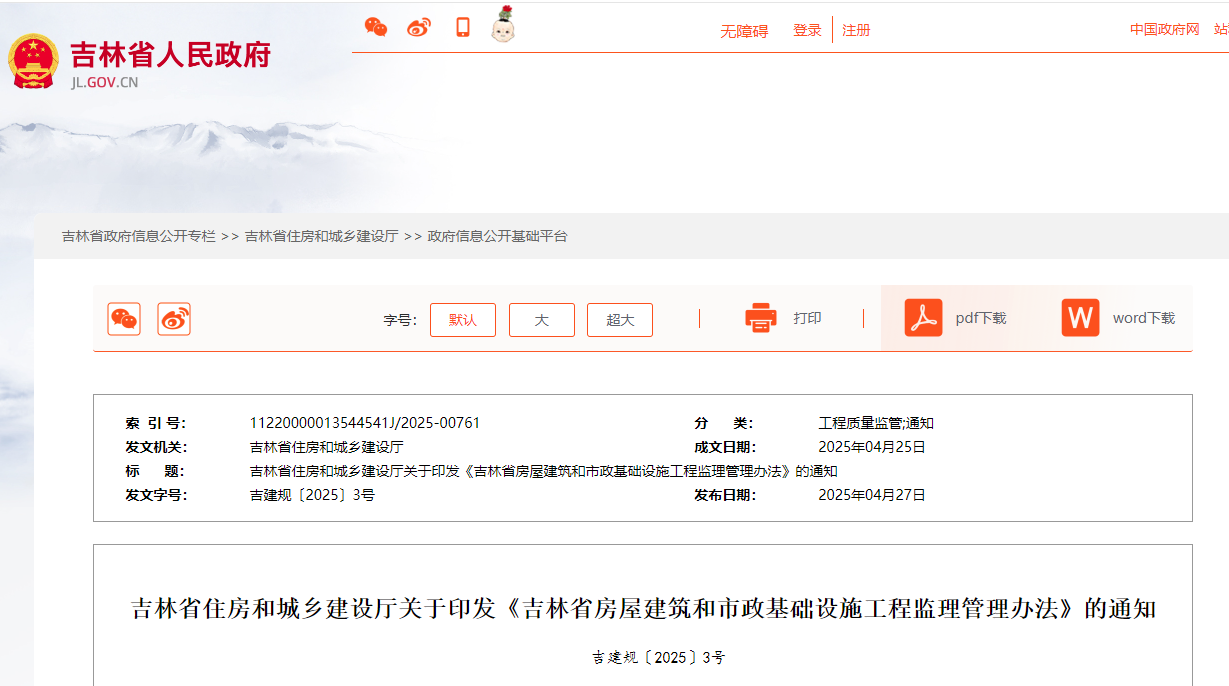Open the 注册 registration link
The height and width of the screenshot is (686, 1229).
pyautogui.click(x=856, y=30)
